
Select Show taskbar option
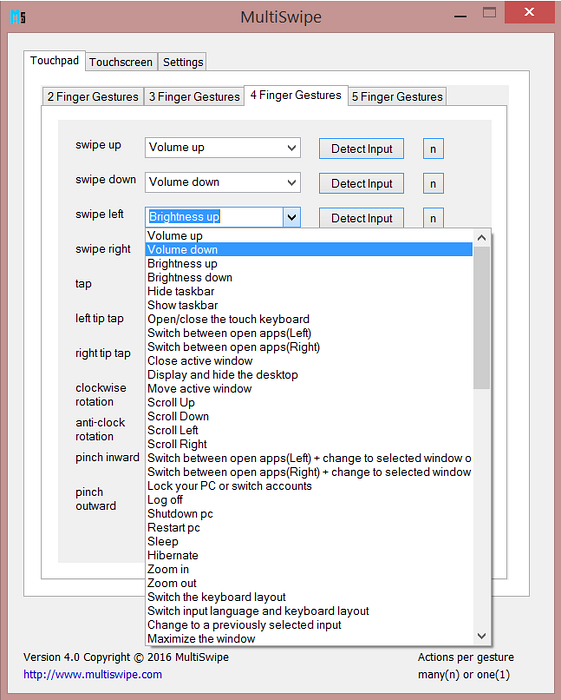coord(309,305)
